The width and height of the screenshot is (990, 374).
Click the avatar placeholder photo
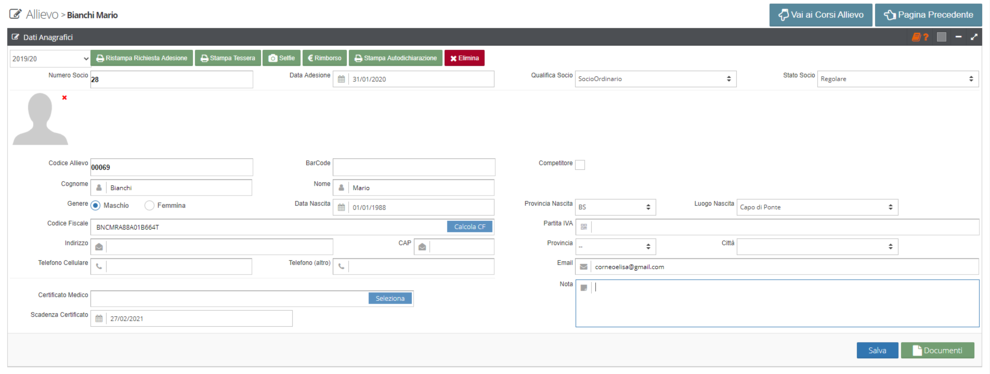40,119
